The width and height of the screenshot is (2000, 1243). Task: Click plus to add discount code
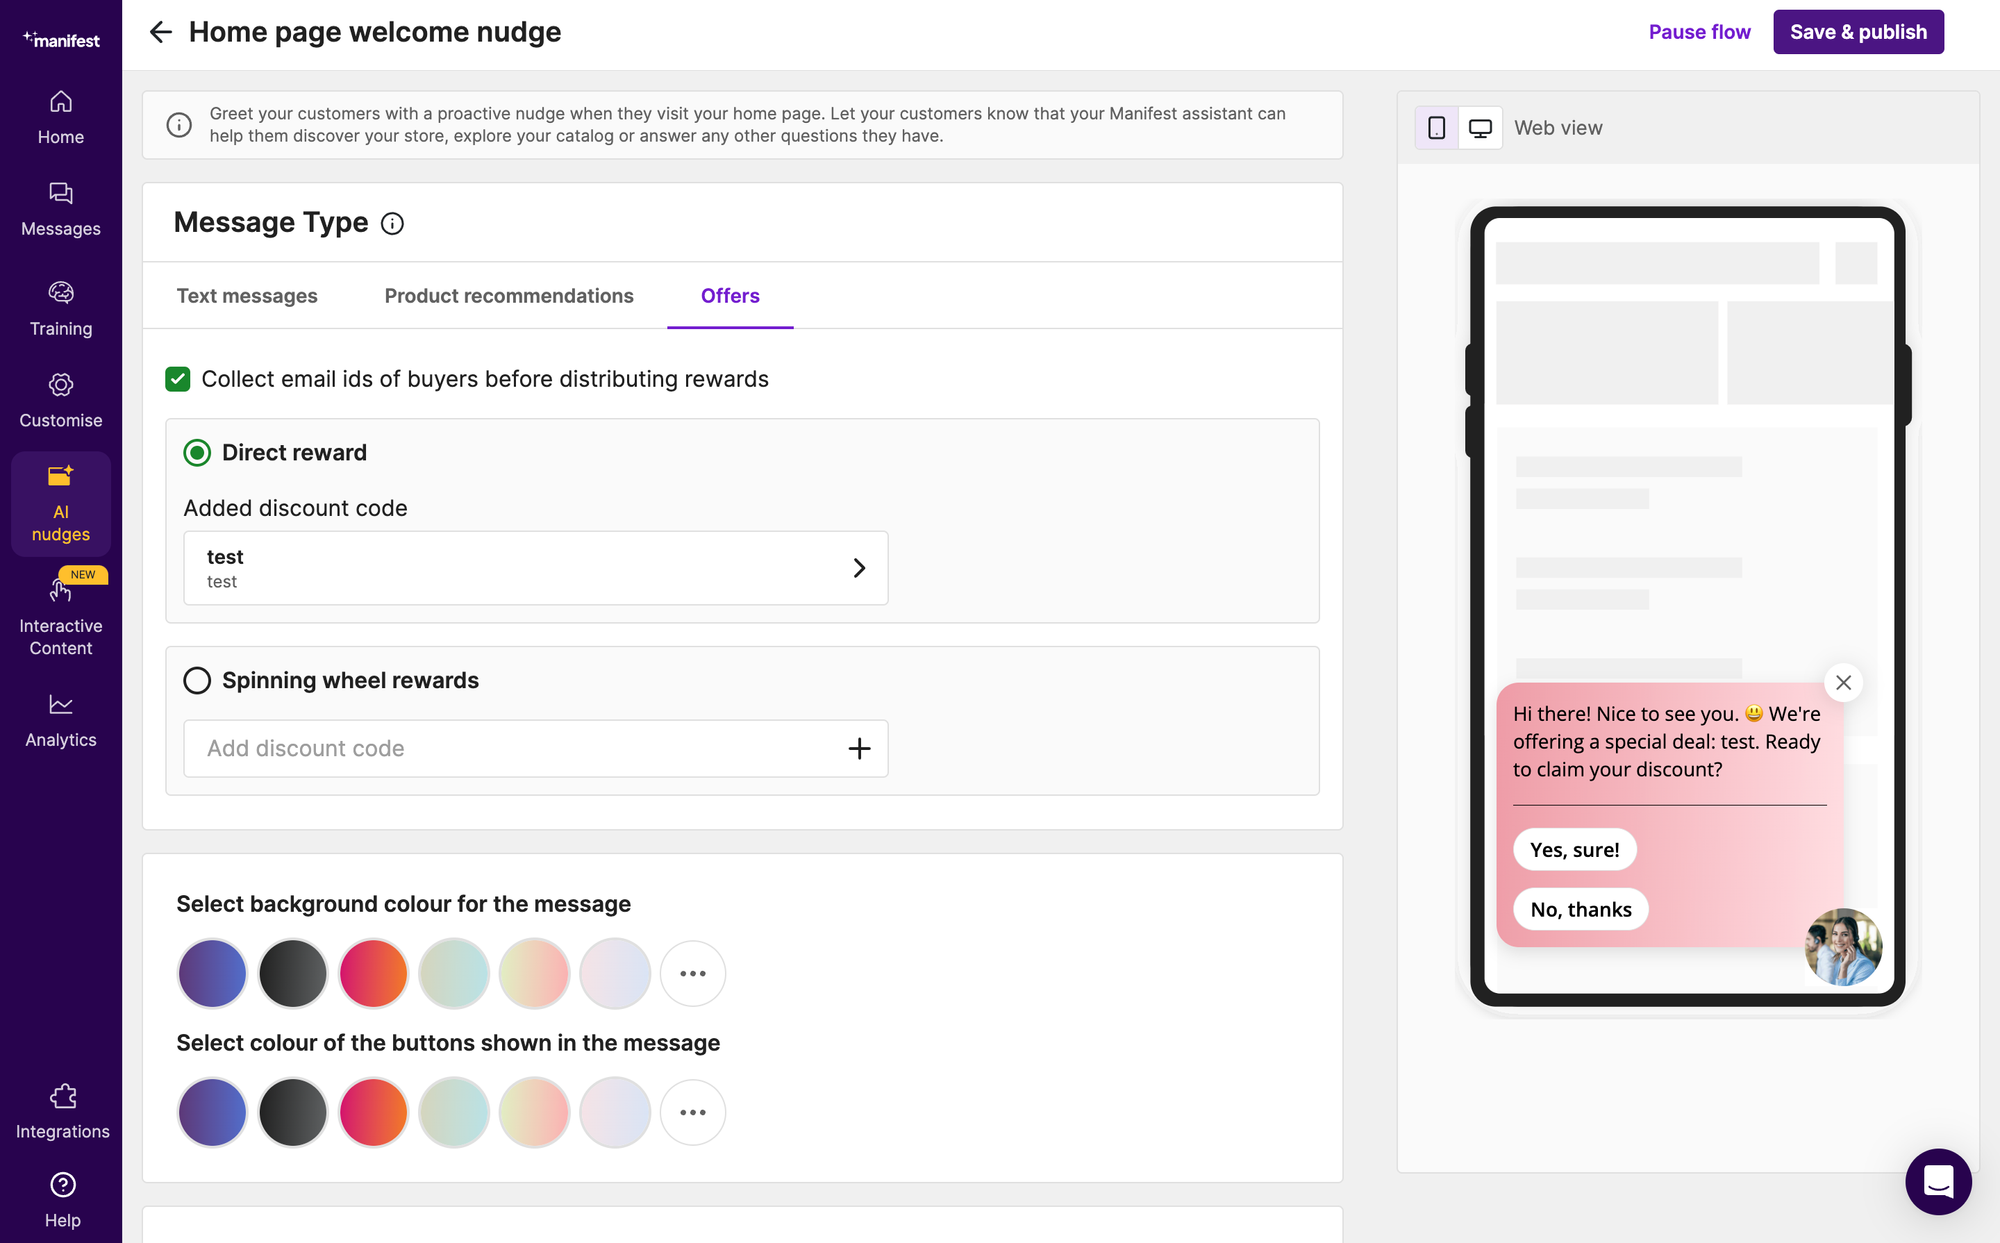click(859, 749)
